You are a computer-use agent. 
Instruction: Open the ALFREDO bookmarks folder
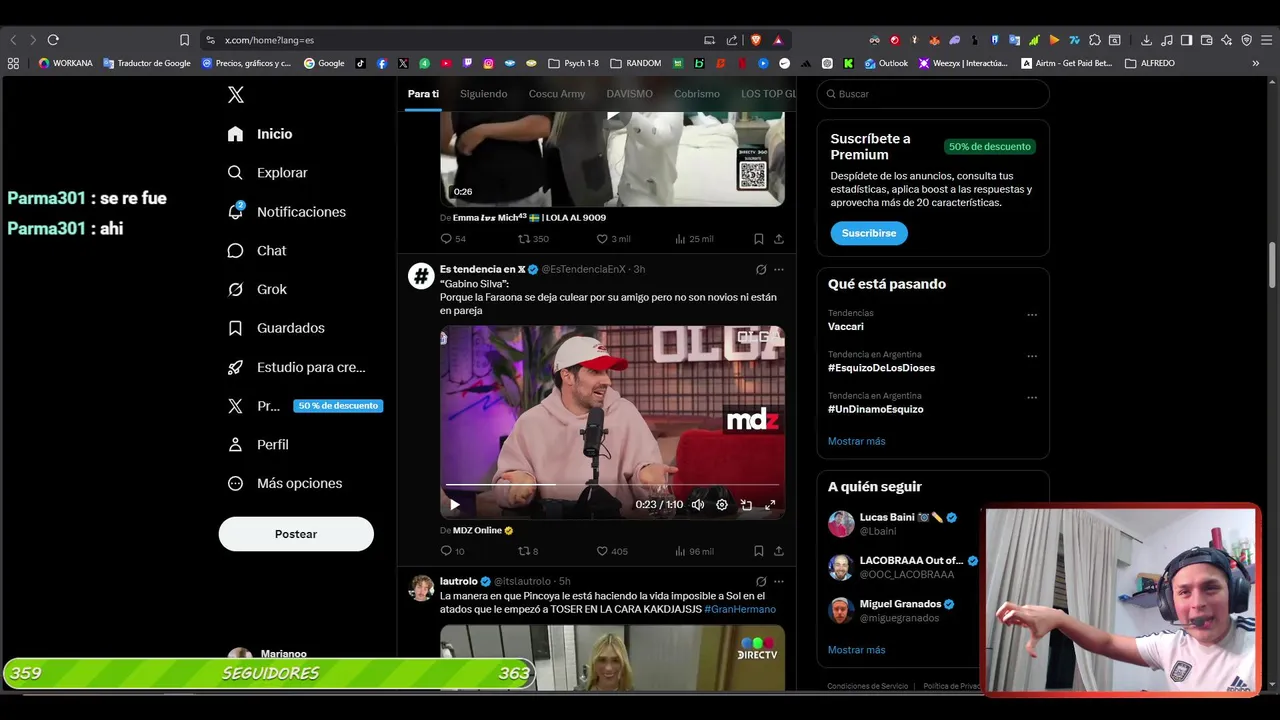tap(1150, 63)
